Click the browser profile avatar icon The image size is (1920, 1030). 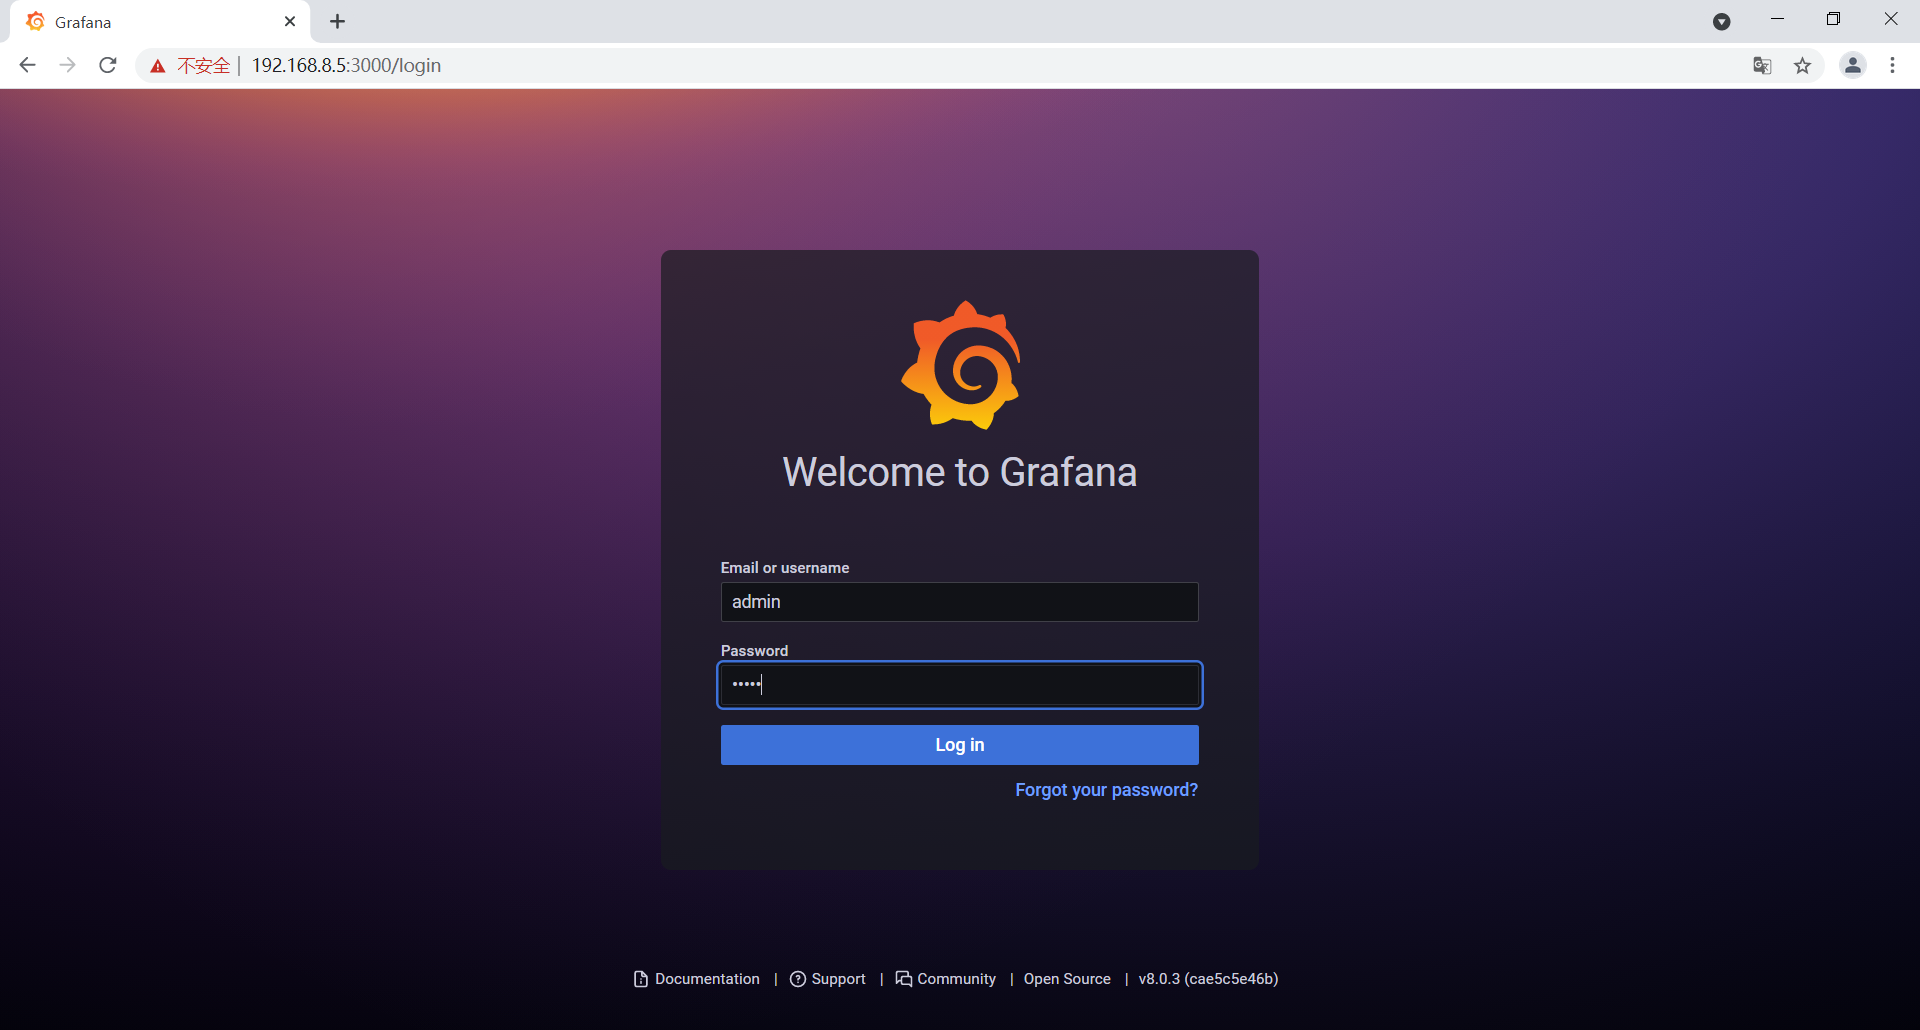(x=1852, y=65)
